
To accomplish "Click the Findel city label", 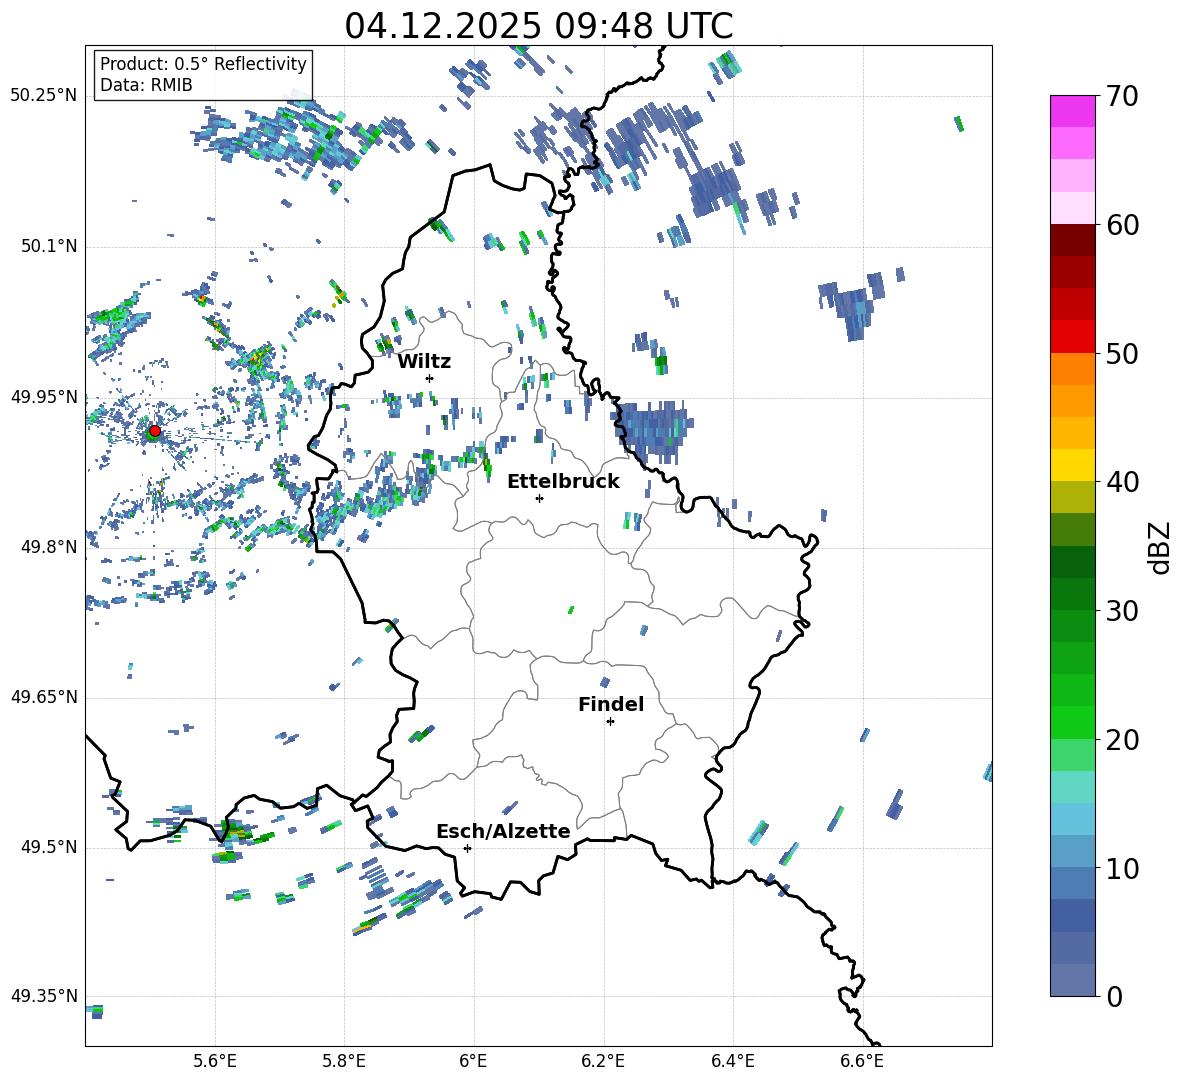I will 611,704.
